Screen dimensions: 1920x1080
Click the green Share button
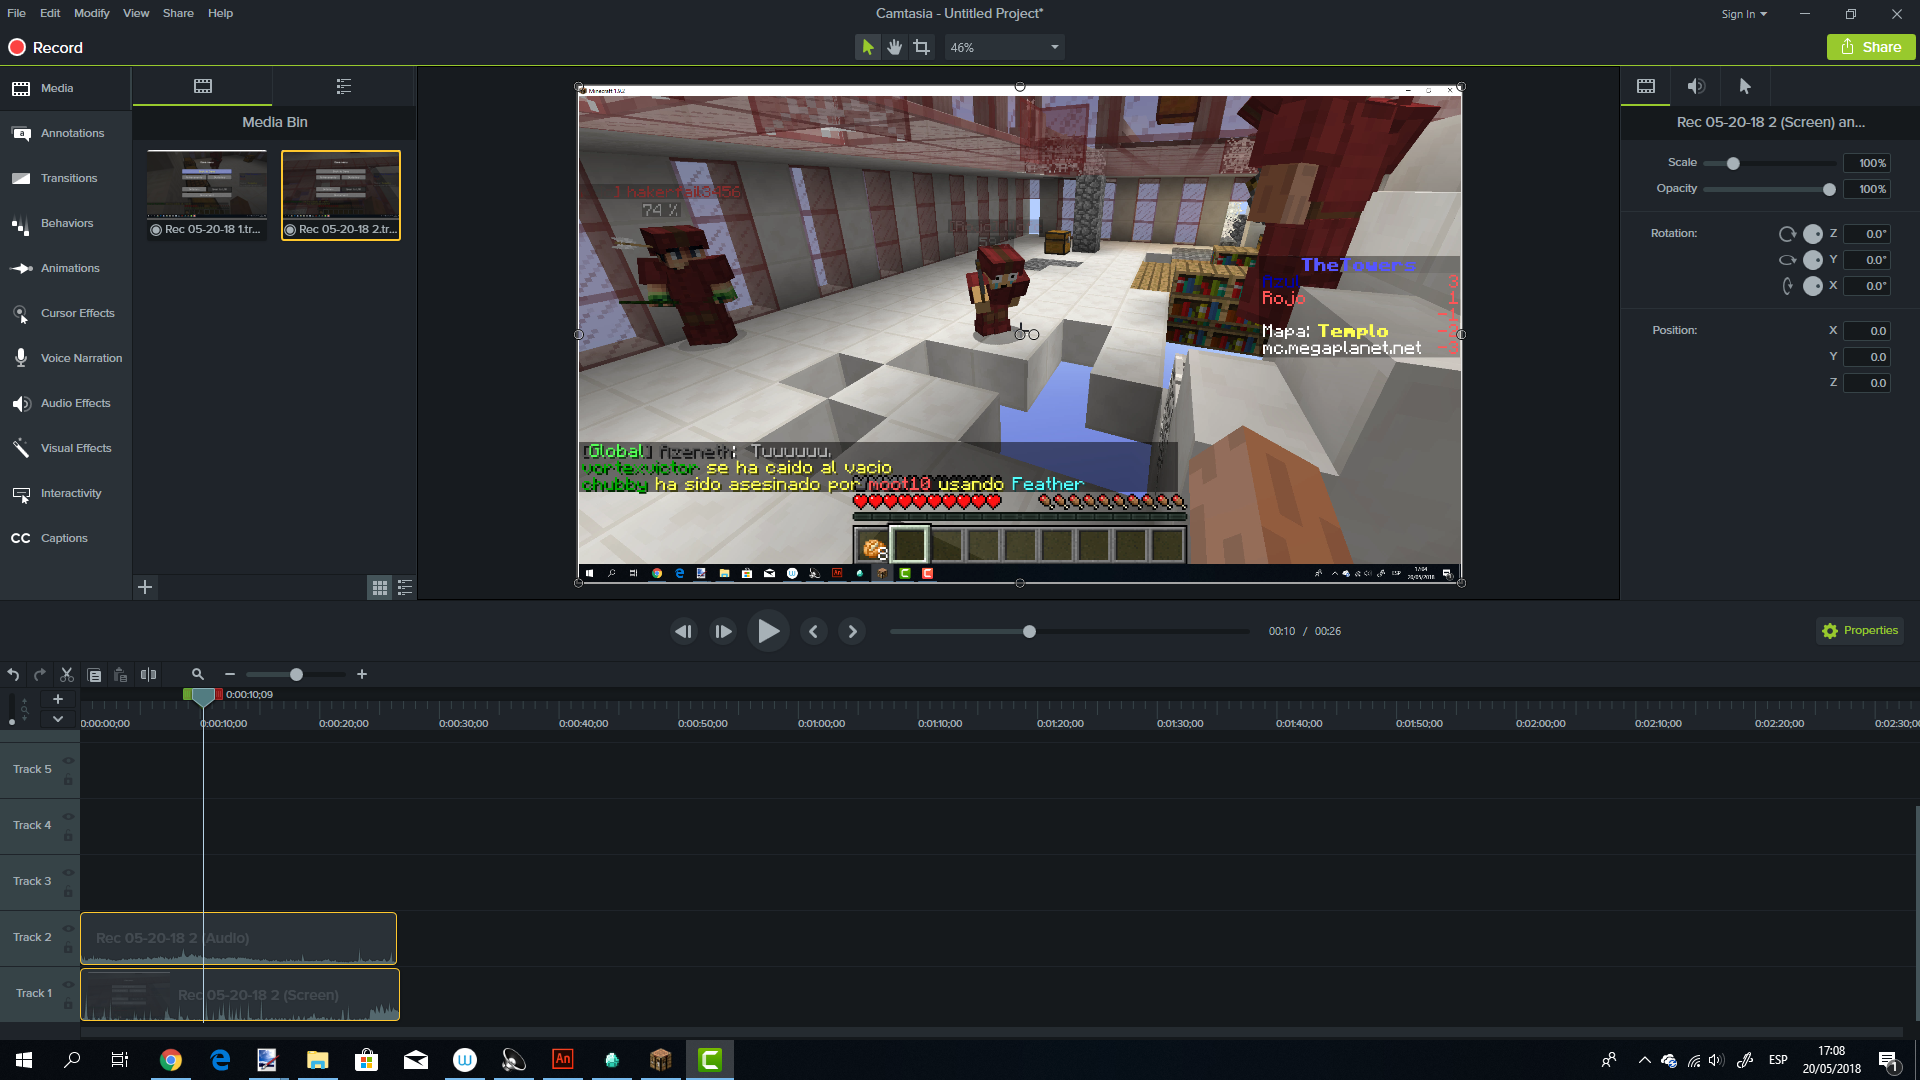[1871, 47]
